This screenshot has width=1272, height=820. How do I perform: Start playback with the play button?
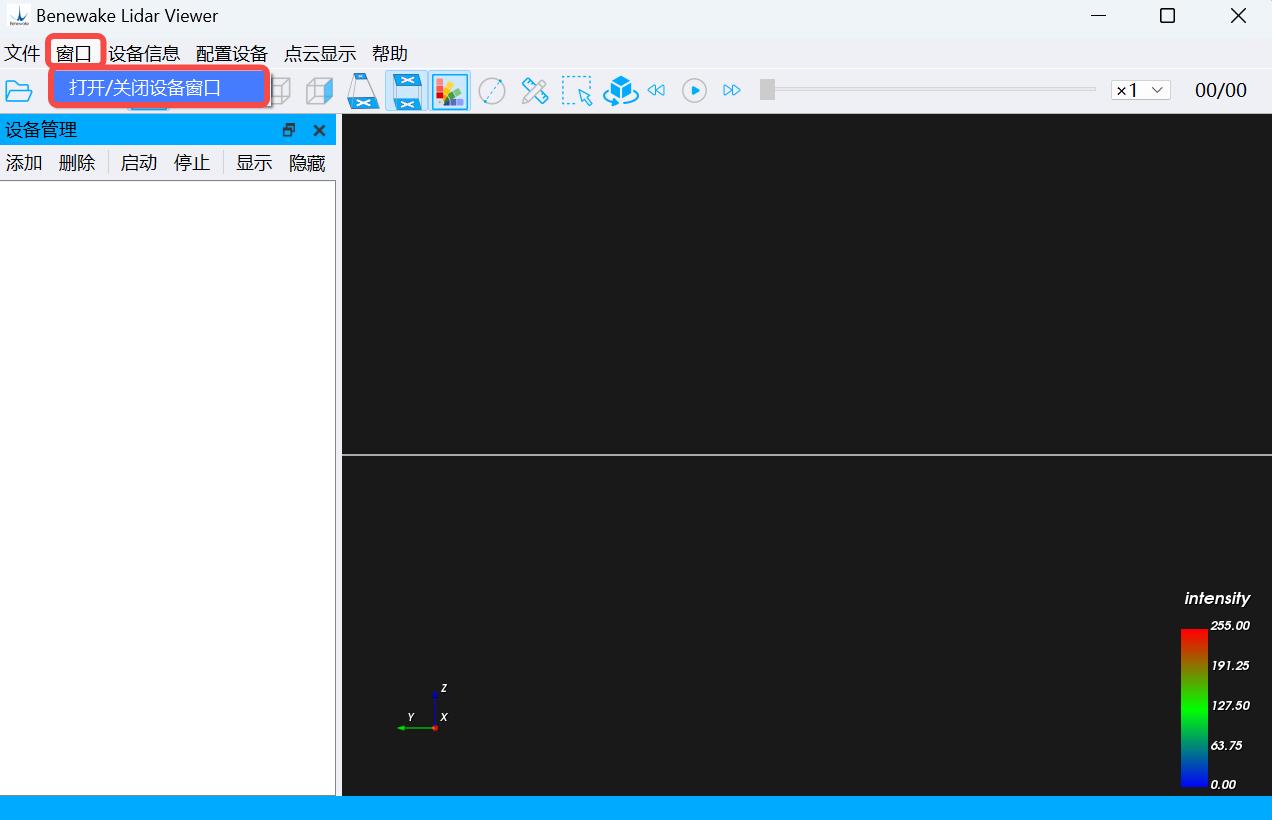tap(694, 90)
